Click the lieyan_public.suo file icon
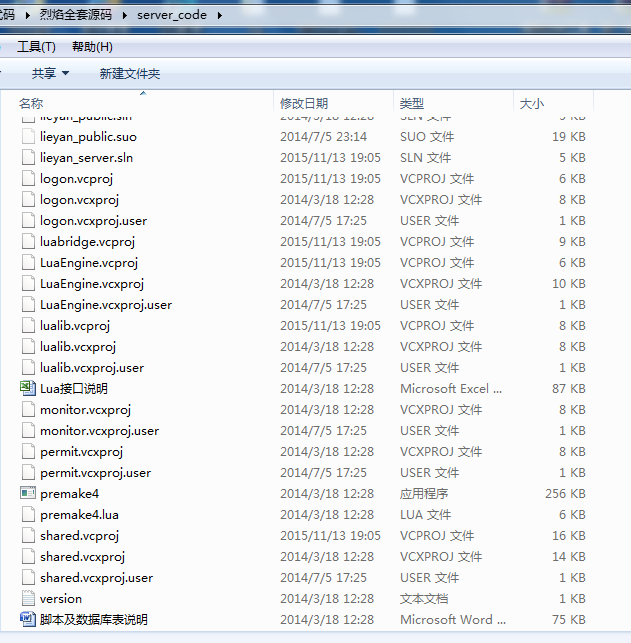 tap(28, 137)
